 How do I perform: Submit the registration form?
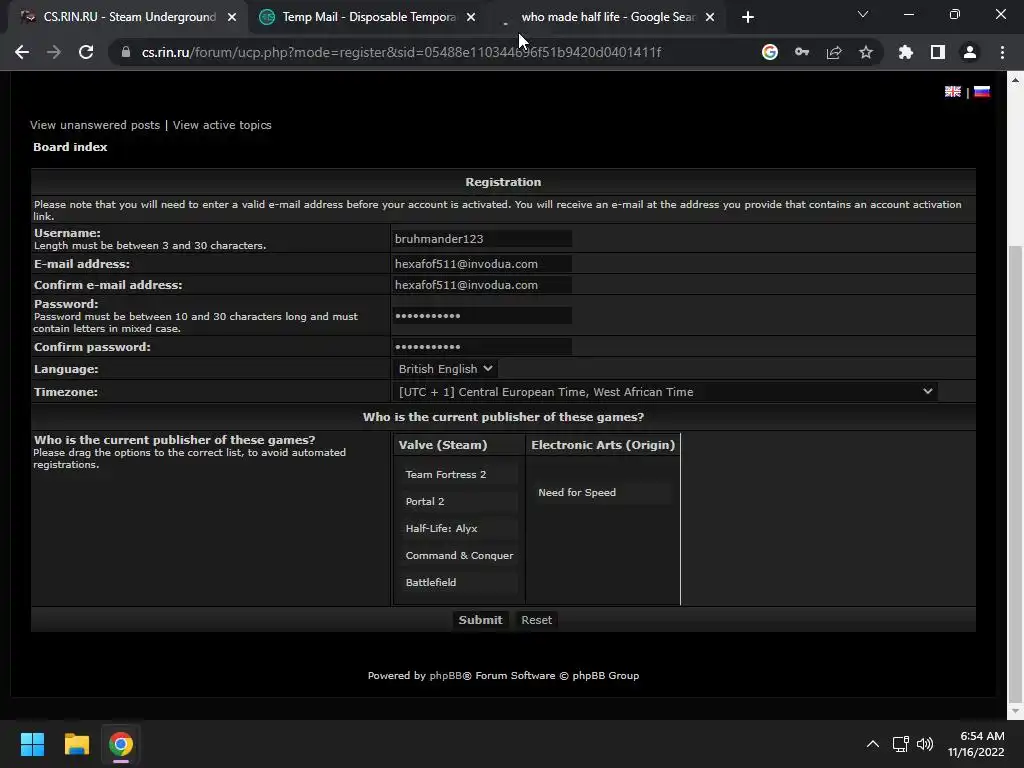click(x=480, y=620)
